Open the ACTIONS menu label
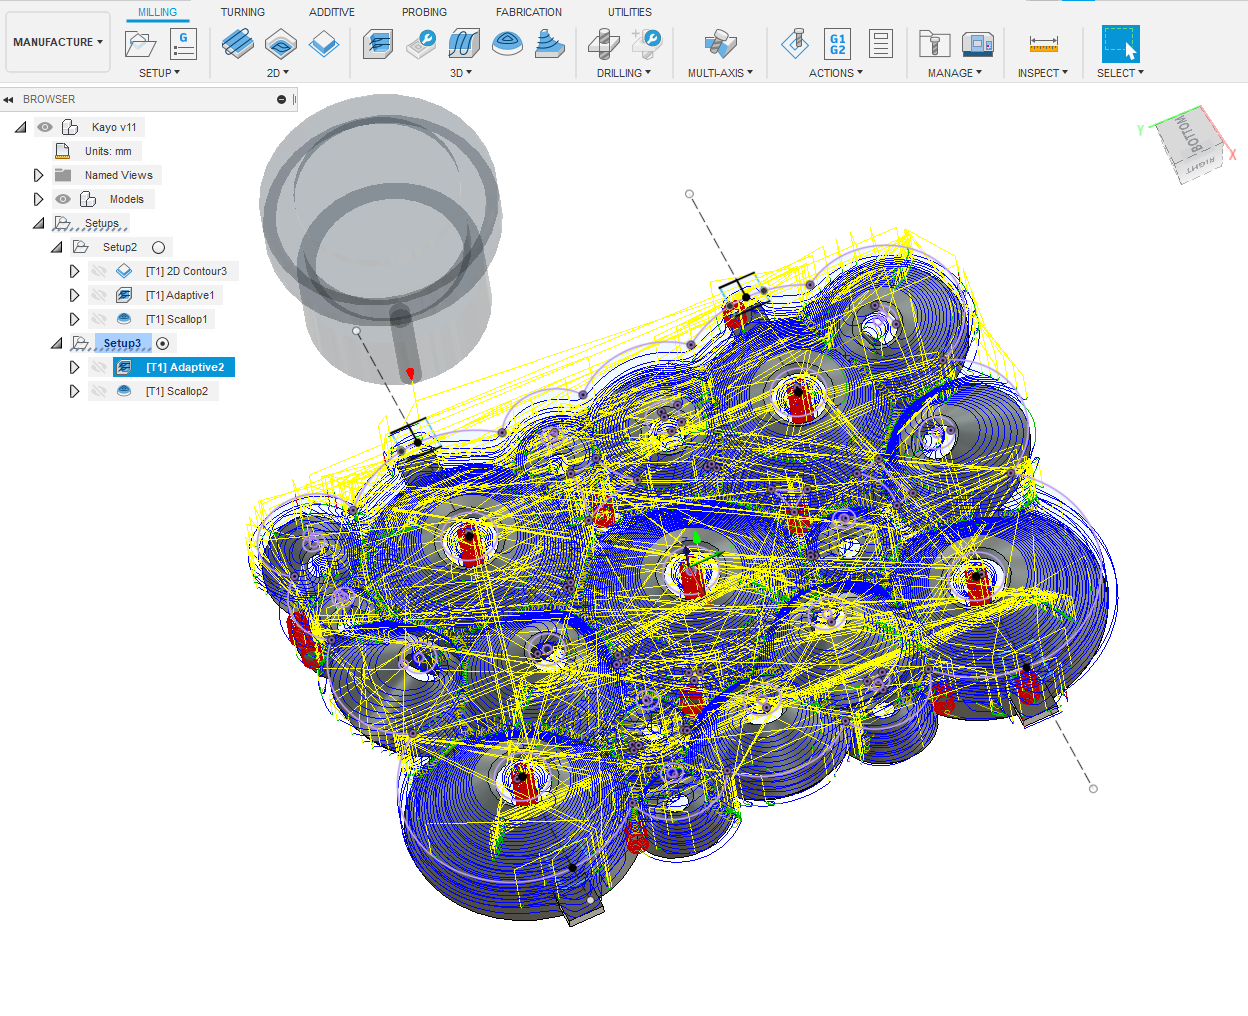This screenshot has height=1016, width=1248. (835, 73)
